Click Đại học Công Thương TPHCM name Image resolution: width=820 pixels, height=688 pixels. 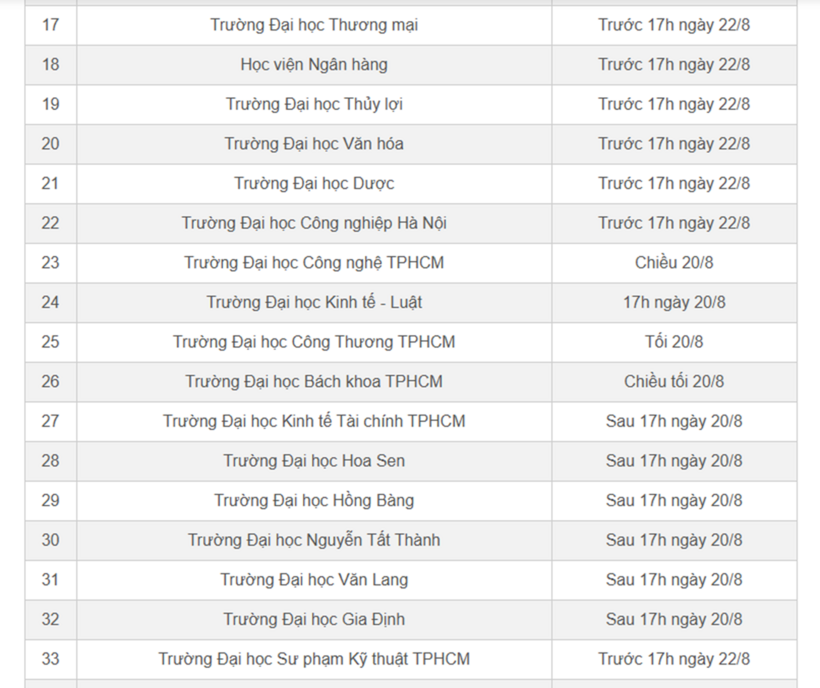click(314, 342)
